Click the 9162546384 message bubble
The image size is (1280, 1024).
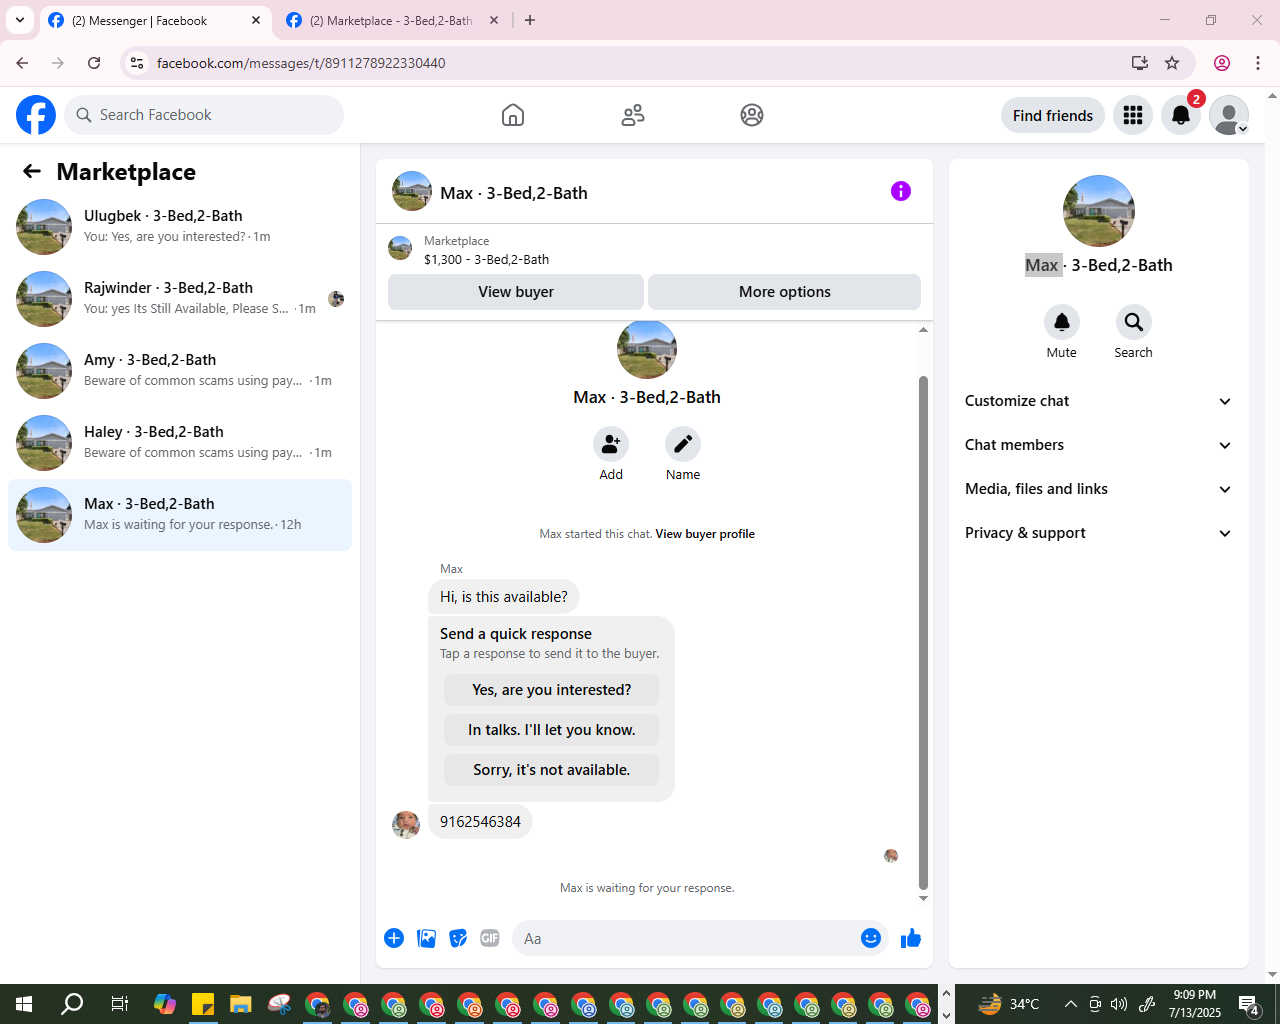[480, 822]
